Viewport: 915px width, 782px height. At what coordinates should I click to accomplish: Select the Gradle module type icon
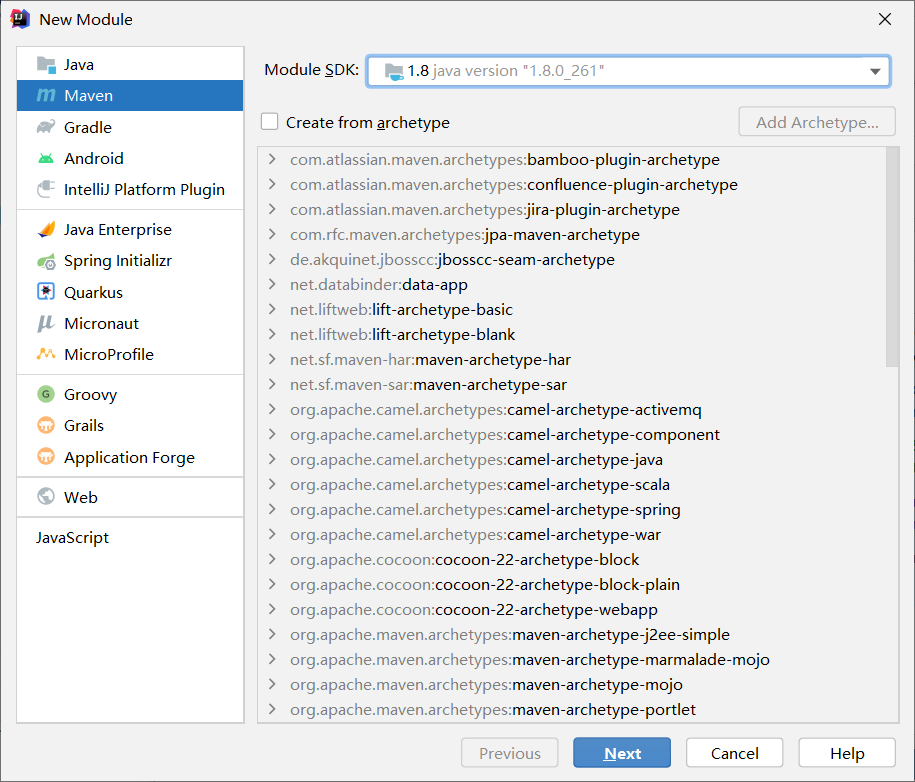point(44,127)
